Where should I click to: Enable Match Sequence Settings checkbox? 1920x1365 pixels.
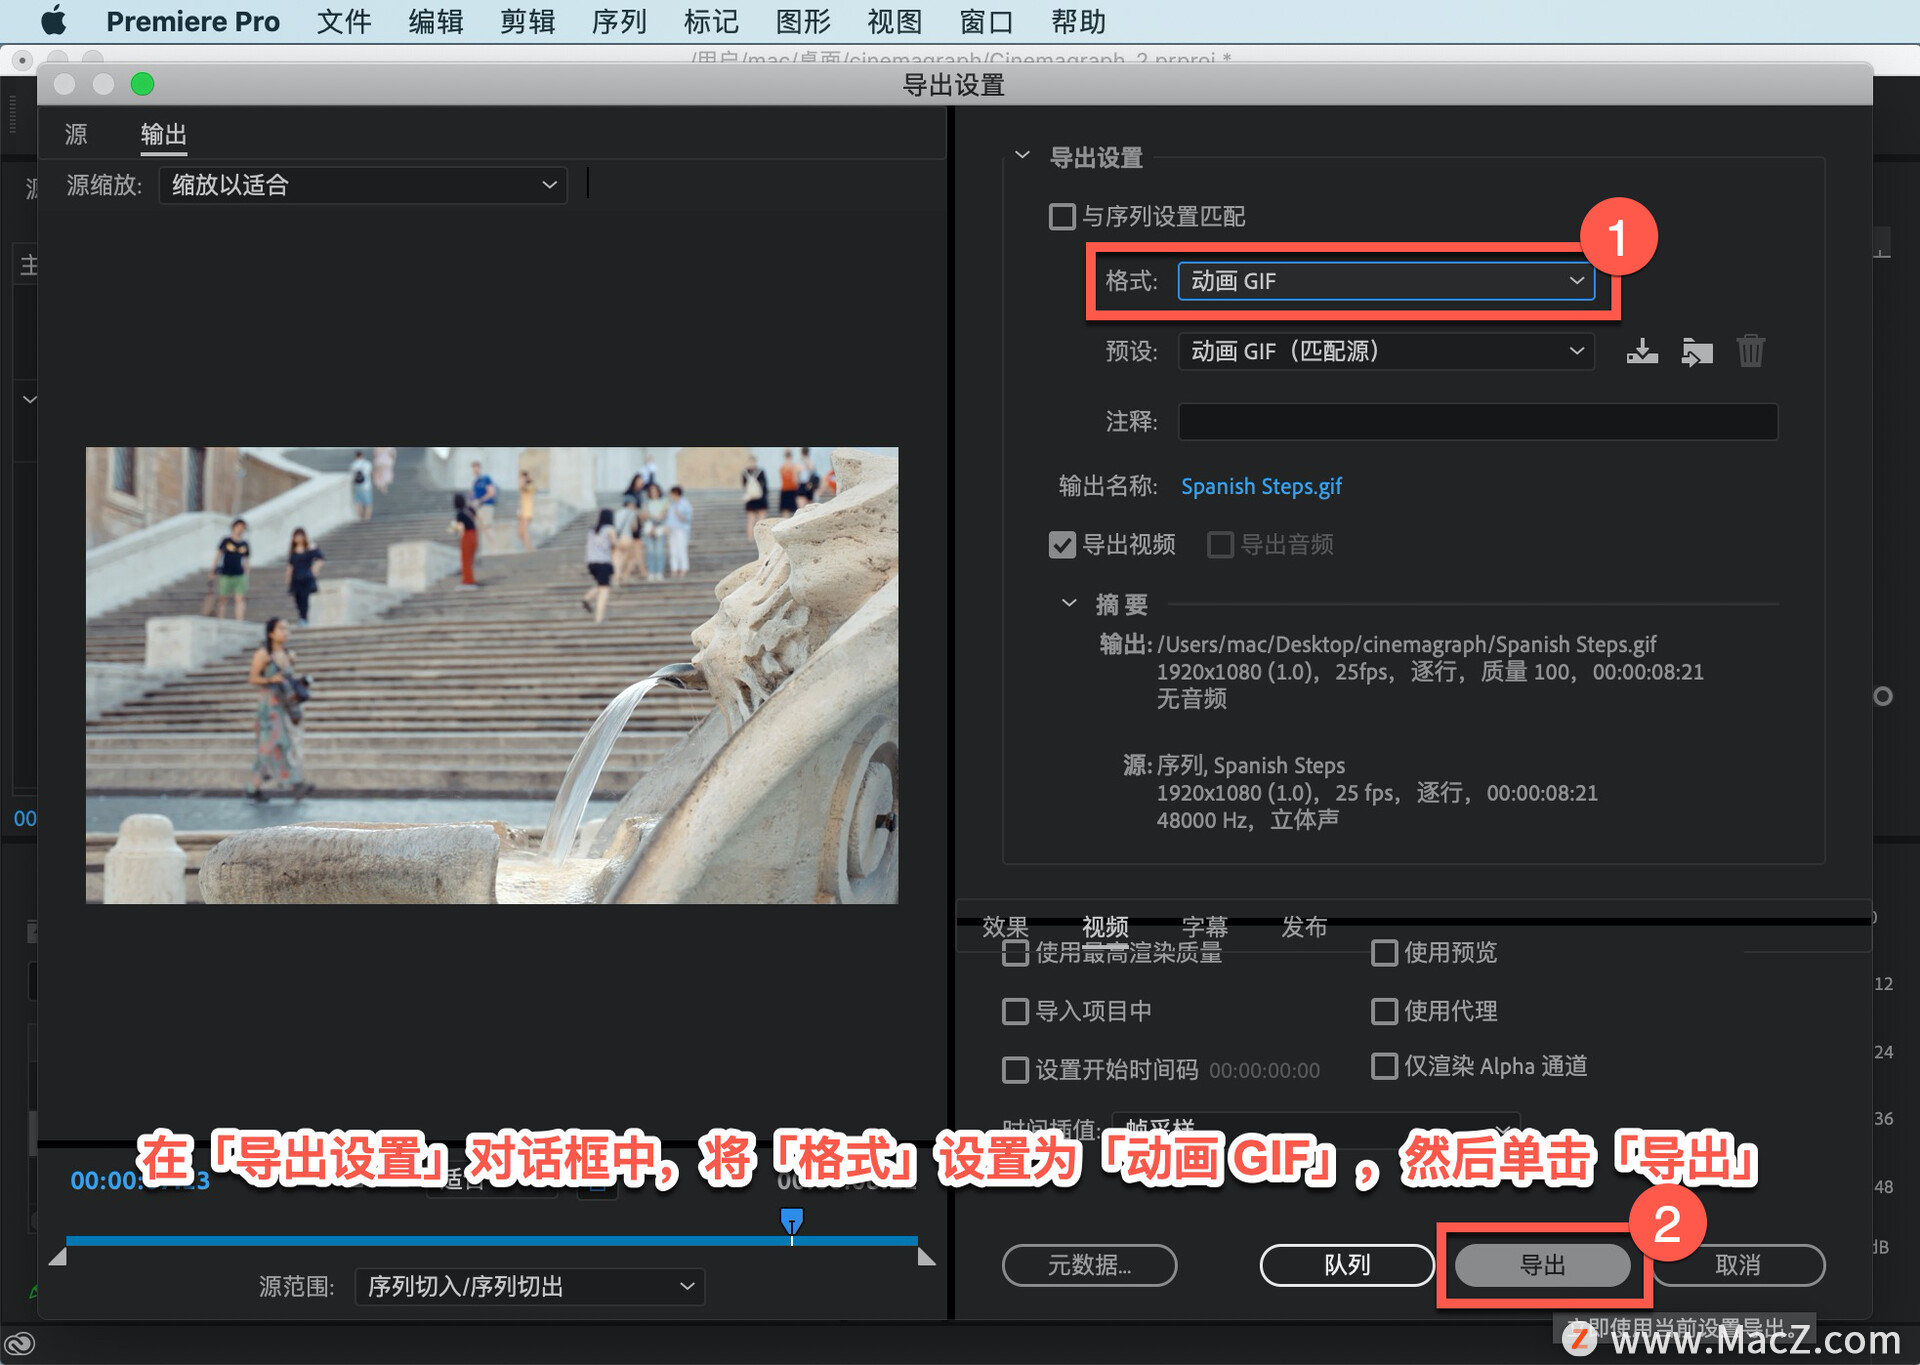click(1062, 217)
